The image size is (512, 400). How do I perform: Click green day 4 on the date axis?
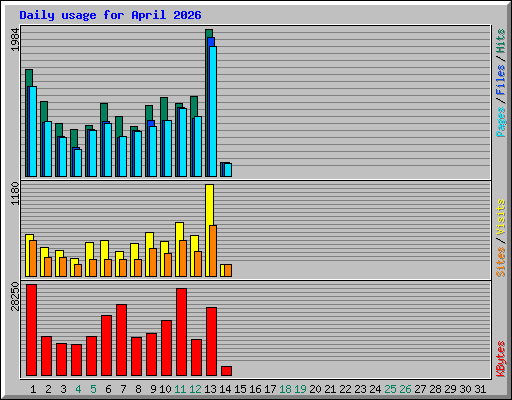click(78, 389)
